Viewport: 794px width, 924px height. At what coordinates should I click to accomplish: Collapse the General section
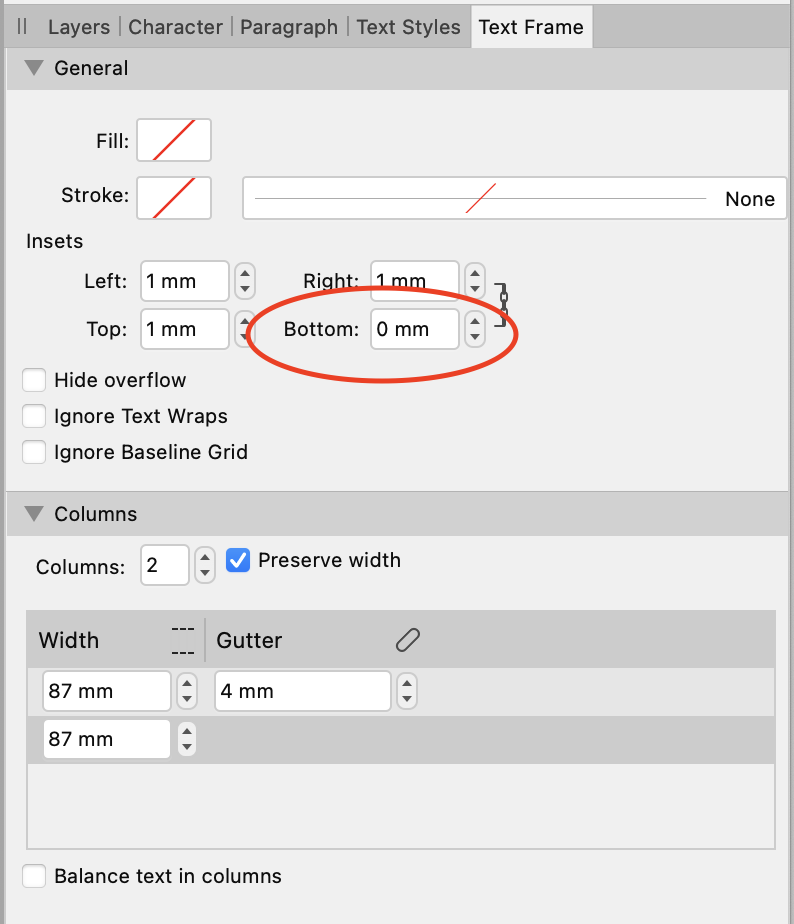pyautogui.click(x=34, y=68)
